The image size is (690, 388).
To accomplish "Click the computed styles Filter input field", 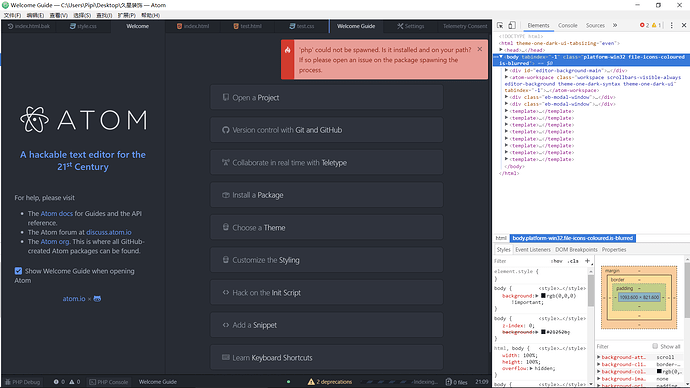I will (x=623, y=346).
